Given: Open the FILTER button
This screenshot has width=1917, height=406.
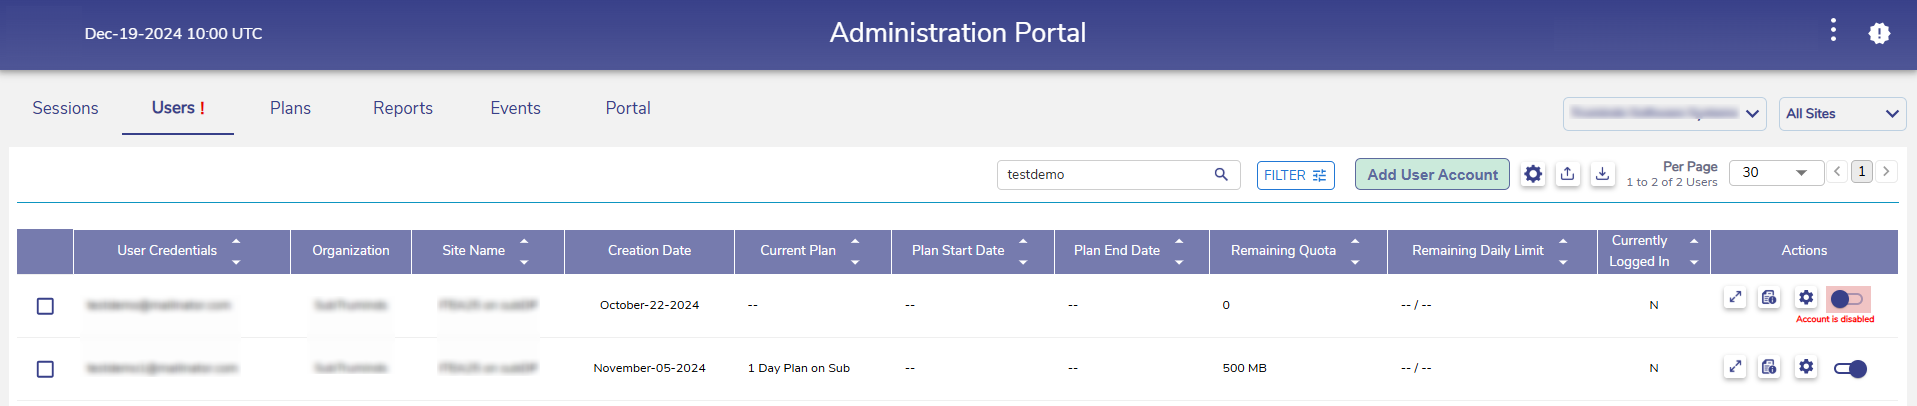Looking at the screenshot, I should 1295,175.
